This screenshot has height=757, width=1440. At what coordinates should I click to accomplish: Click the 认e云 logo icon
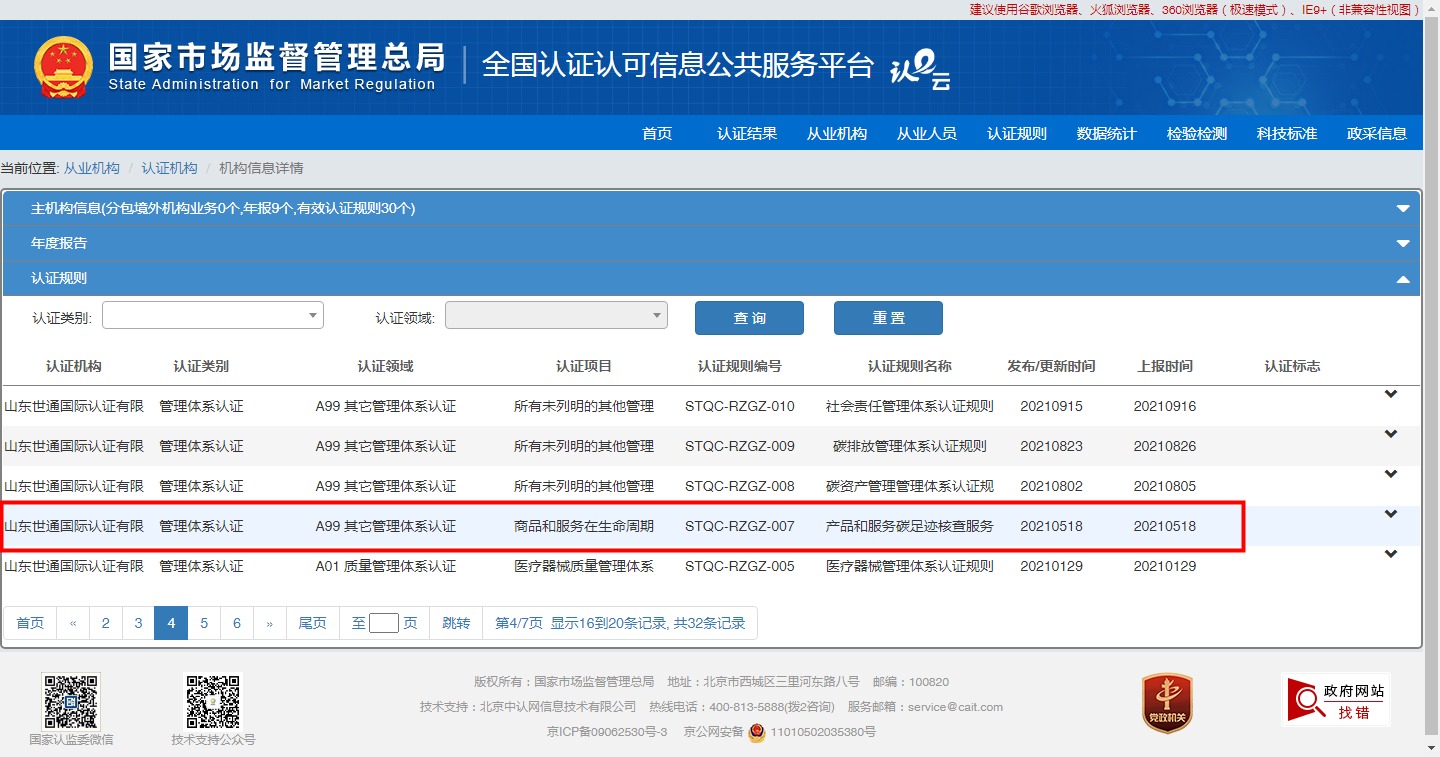click(920, 68)
